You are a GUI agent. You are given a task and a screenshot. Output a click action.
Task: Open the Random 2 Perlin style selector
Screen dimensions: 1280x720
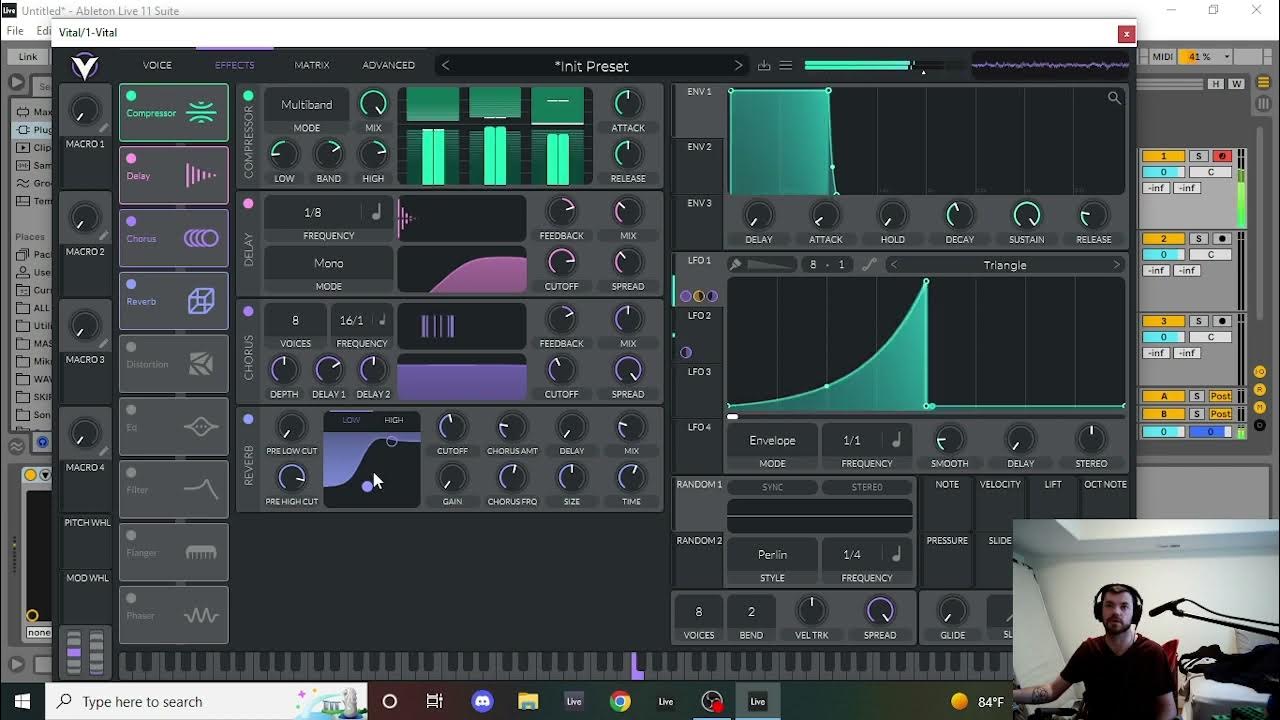772,554
